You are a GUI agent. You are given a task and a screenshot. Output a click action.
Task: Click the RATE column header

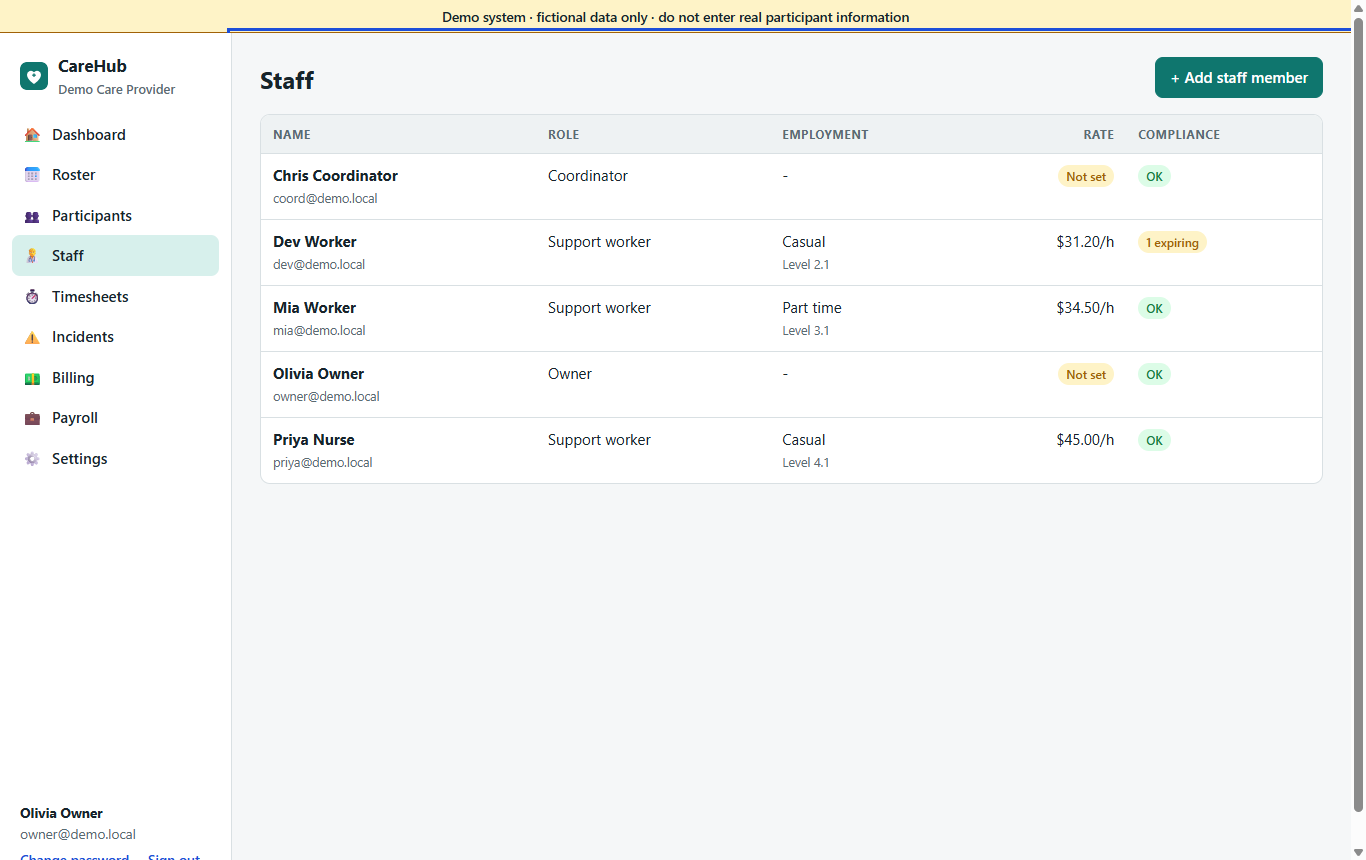1098,135
